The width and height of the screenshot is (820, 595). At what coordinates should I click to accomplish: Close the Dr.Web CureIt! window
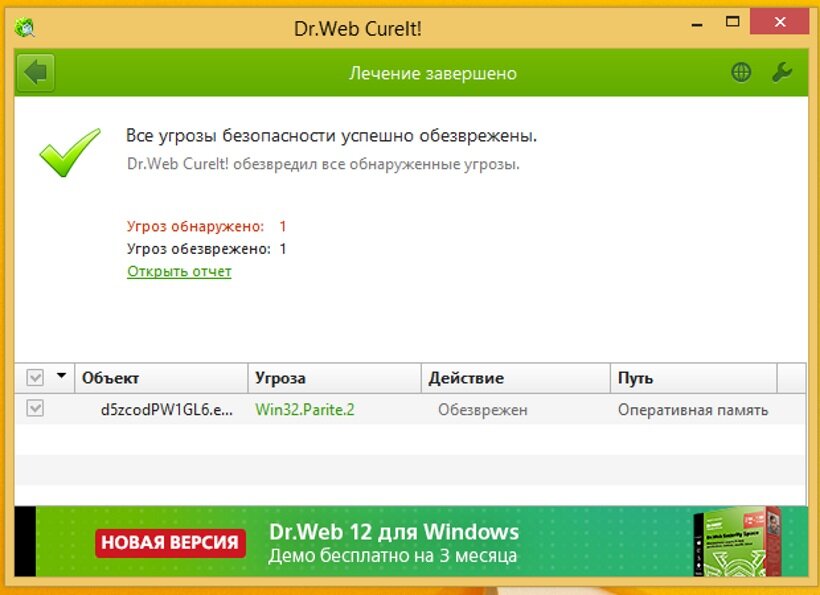[x=780, y=22]
